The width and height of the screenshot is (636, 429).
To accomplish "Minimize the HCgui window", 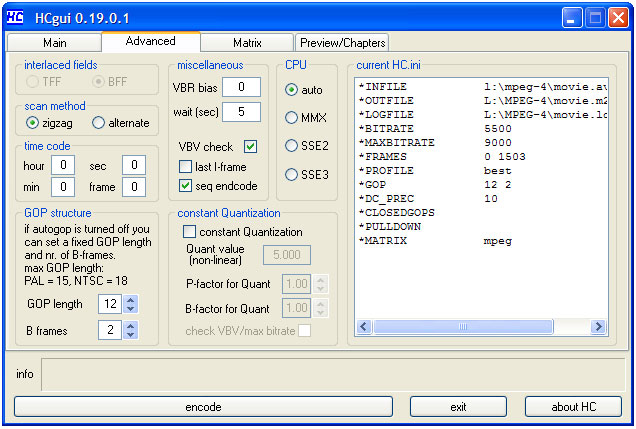I will (572, 18).
